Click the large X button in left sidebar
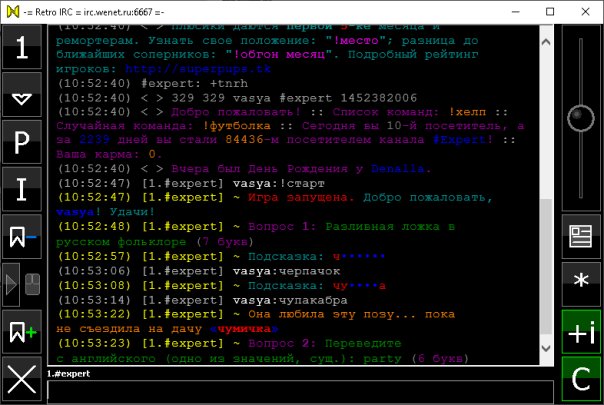Viewport: 604px width, 405px height. click(22, 380)
